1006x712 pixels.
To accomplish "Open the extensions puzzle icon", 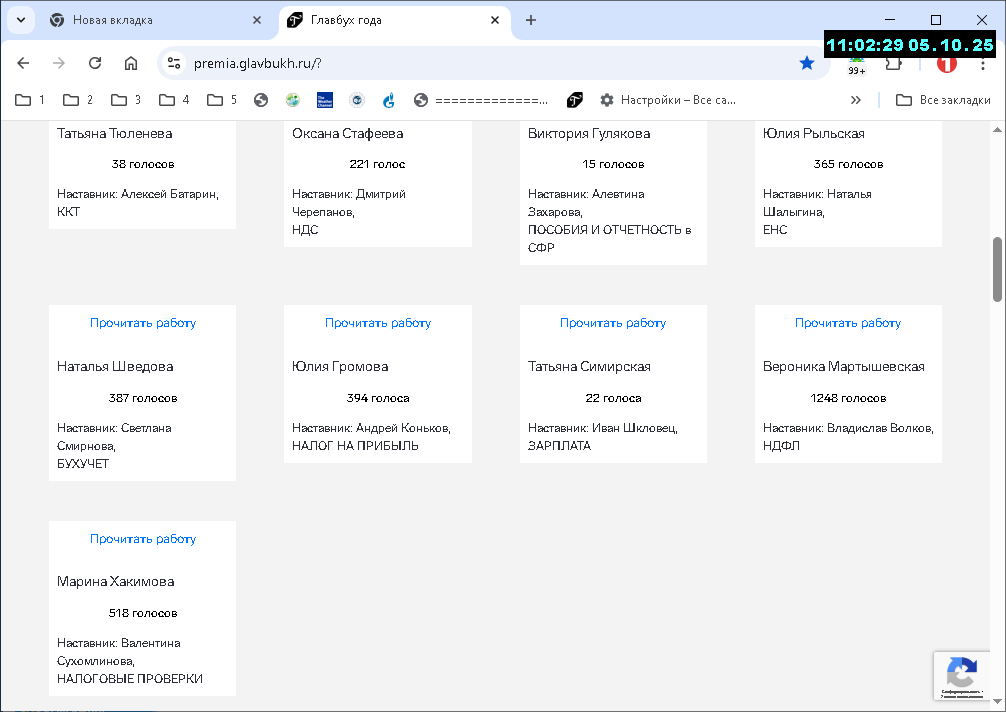I will [x=893, y=64].
